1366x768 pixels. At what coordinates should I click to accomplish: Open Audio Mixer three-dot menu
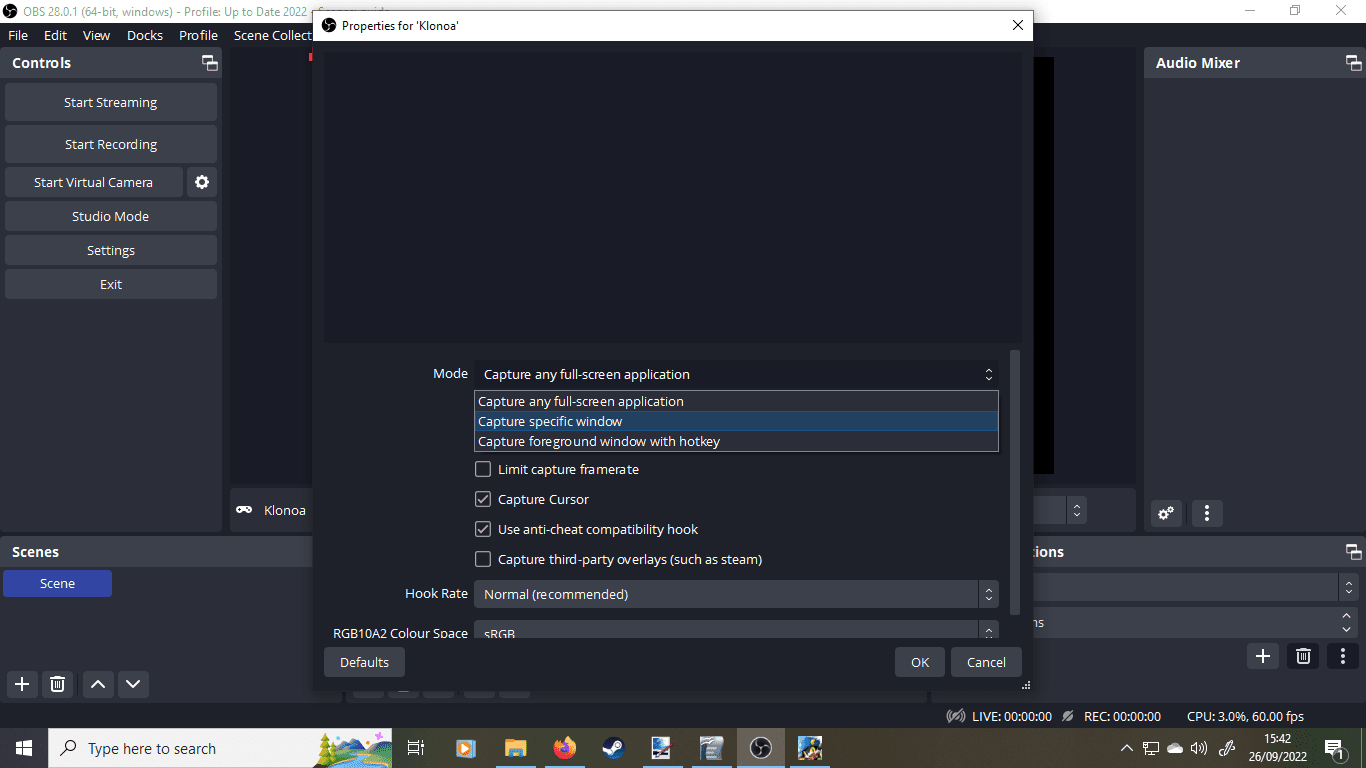click(1207, 513)
